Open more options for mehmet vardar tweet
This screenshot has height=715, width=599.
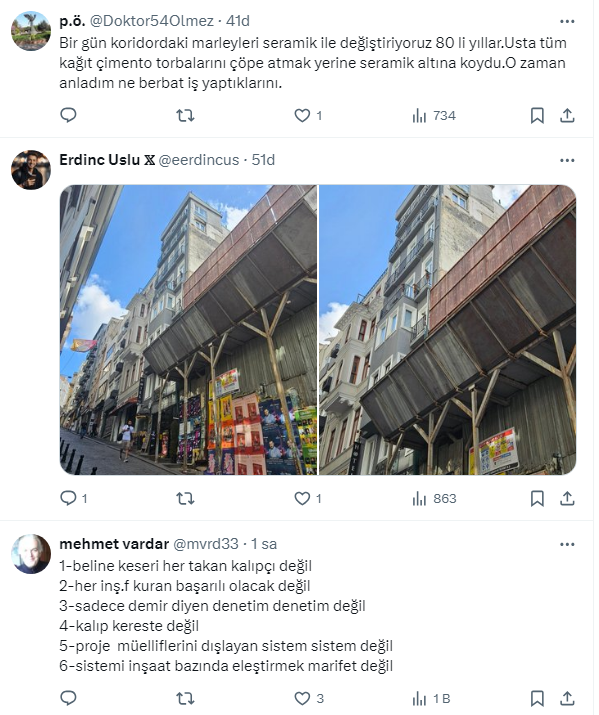click(x=567, y=544)
